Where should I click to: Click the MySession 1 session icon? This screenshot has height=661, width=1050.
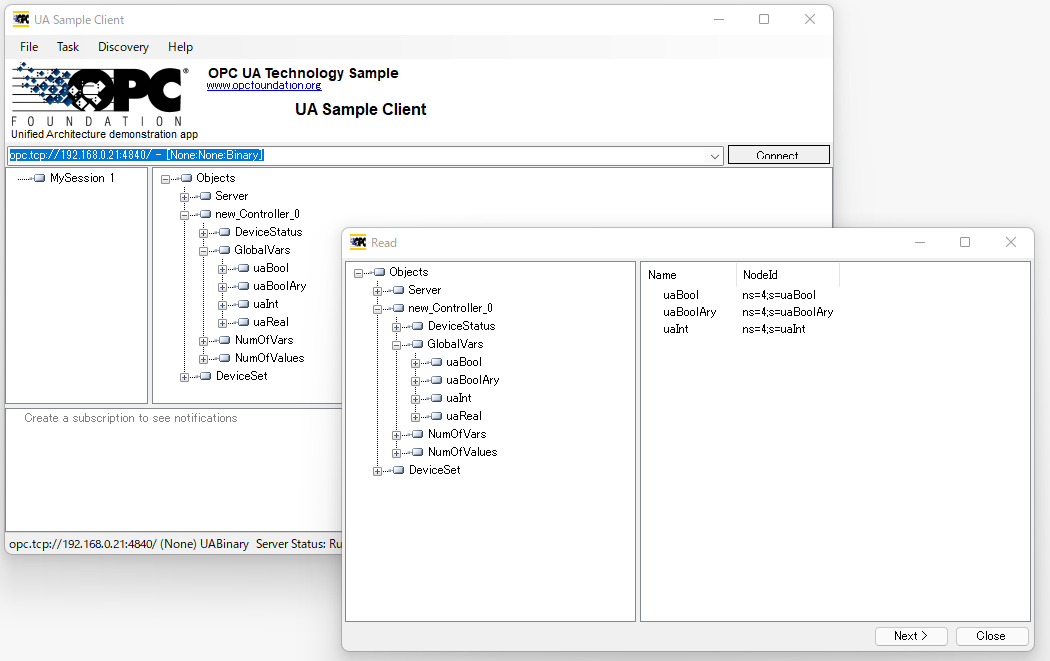[x=40, y=178]
